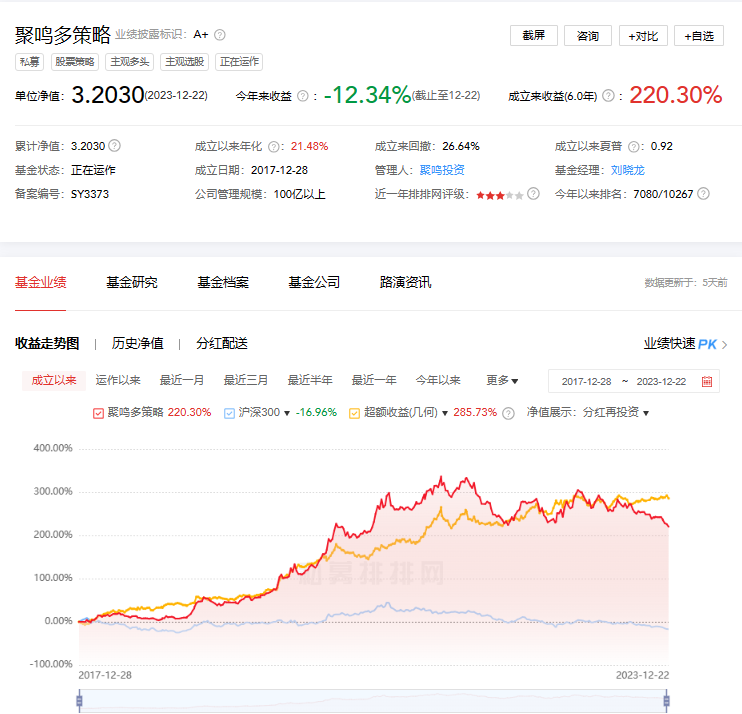Viewport: 742px width, 714px height.
Task: Open 刘晓龙 fund manager link
Action: (x=627, y=170)
